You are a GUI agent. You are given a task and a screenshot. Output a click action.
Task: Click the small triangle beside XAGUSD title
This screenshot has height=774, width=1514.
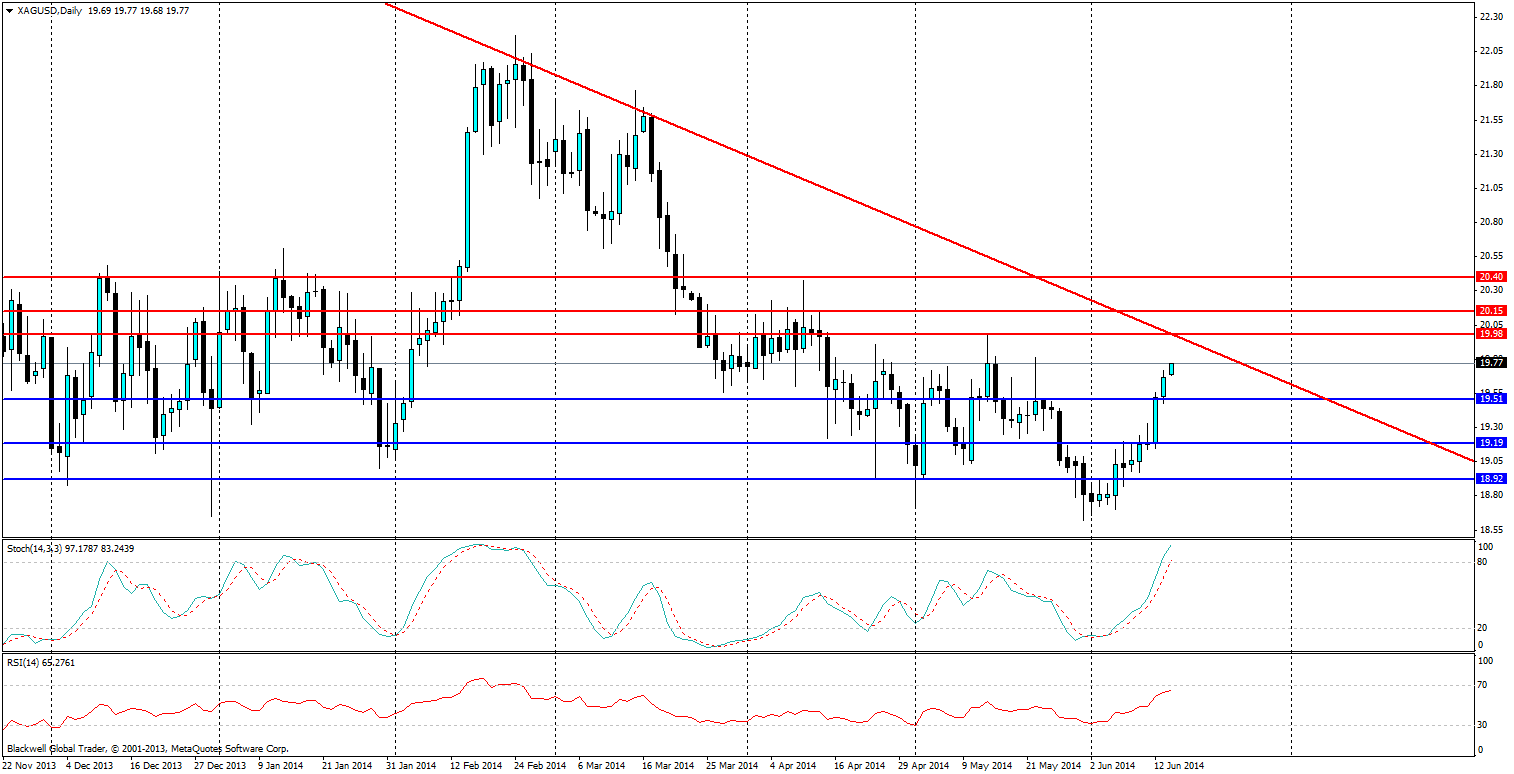coord(8,9)
